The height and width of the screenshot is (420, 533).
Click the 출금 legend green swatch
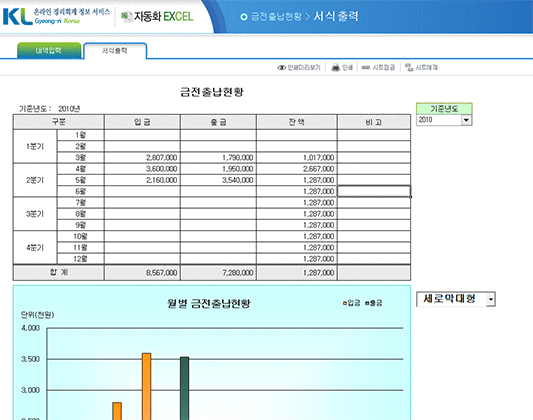click(367, 303)
